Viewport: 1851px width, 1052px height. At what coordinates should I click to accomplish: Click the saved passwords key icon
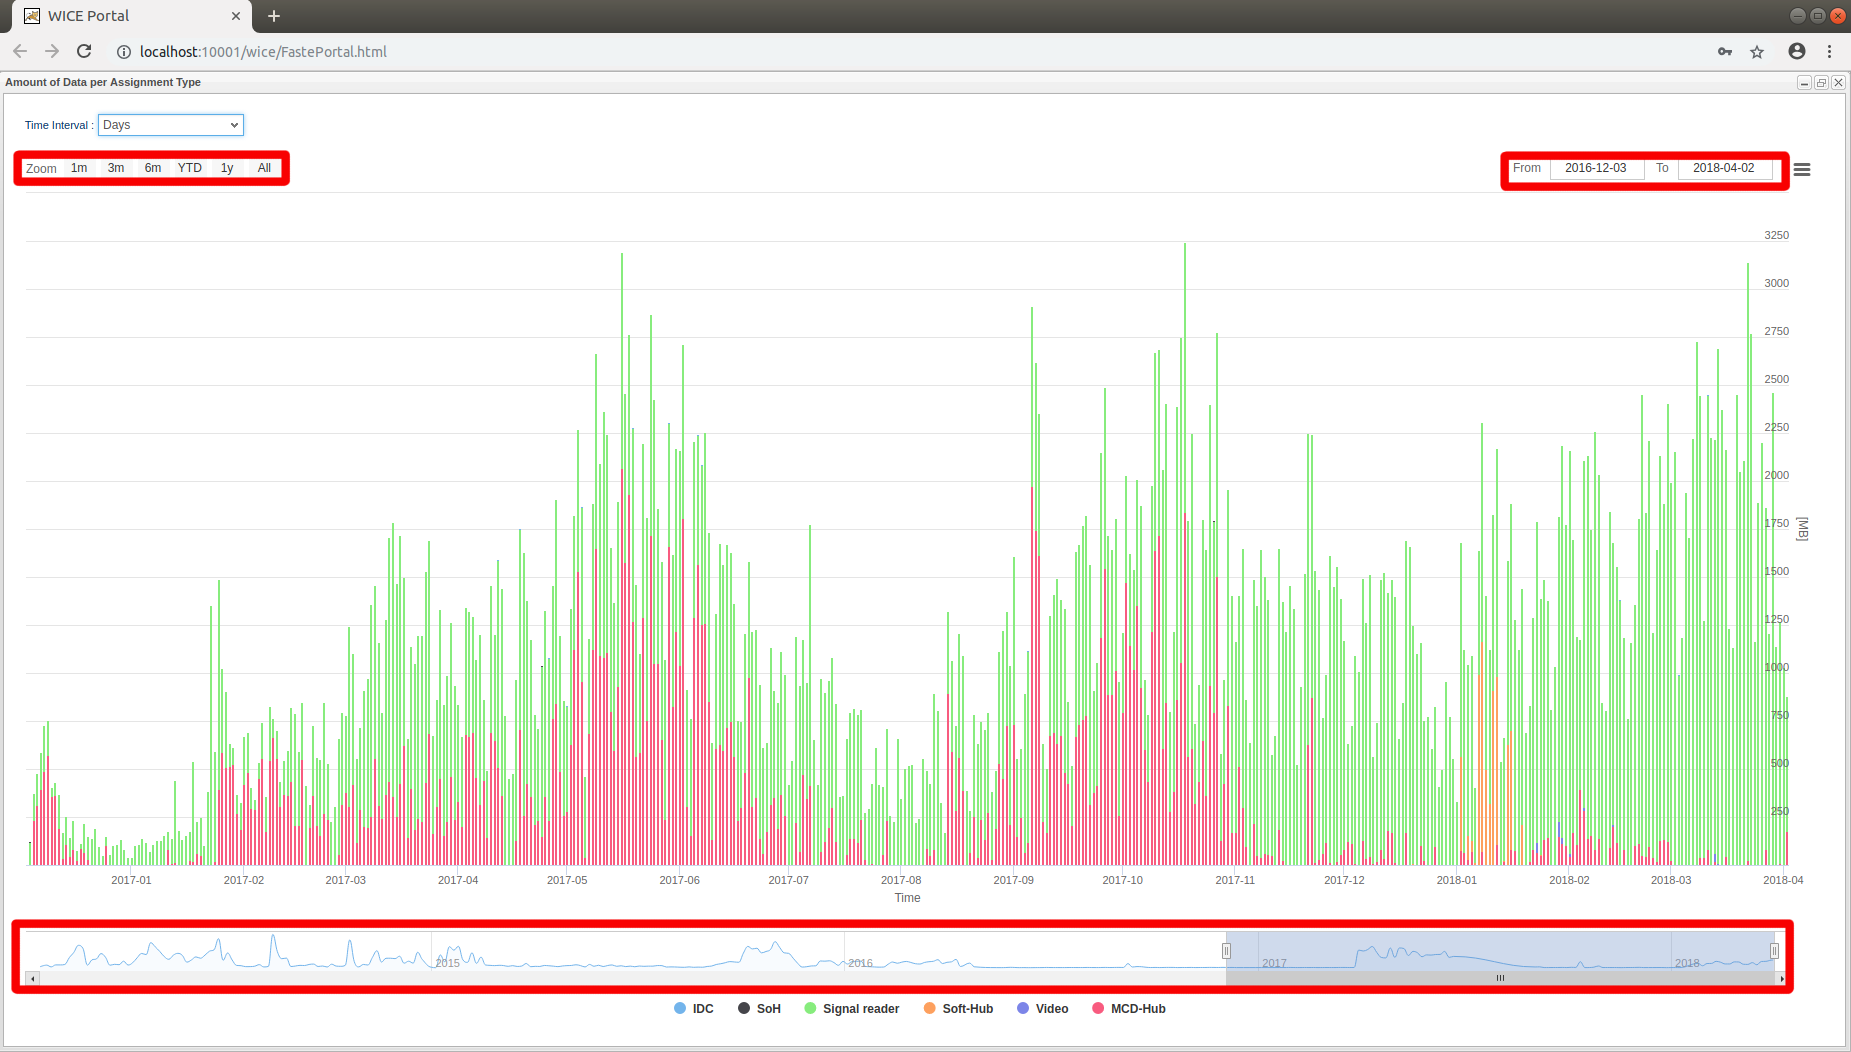click(1725, 52)
